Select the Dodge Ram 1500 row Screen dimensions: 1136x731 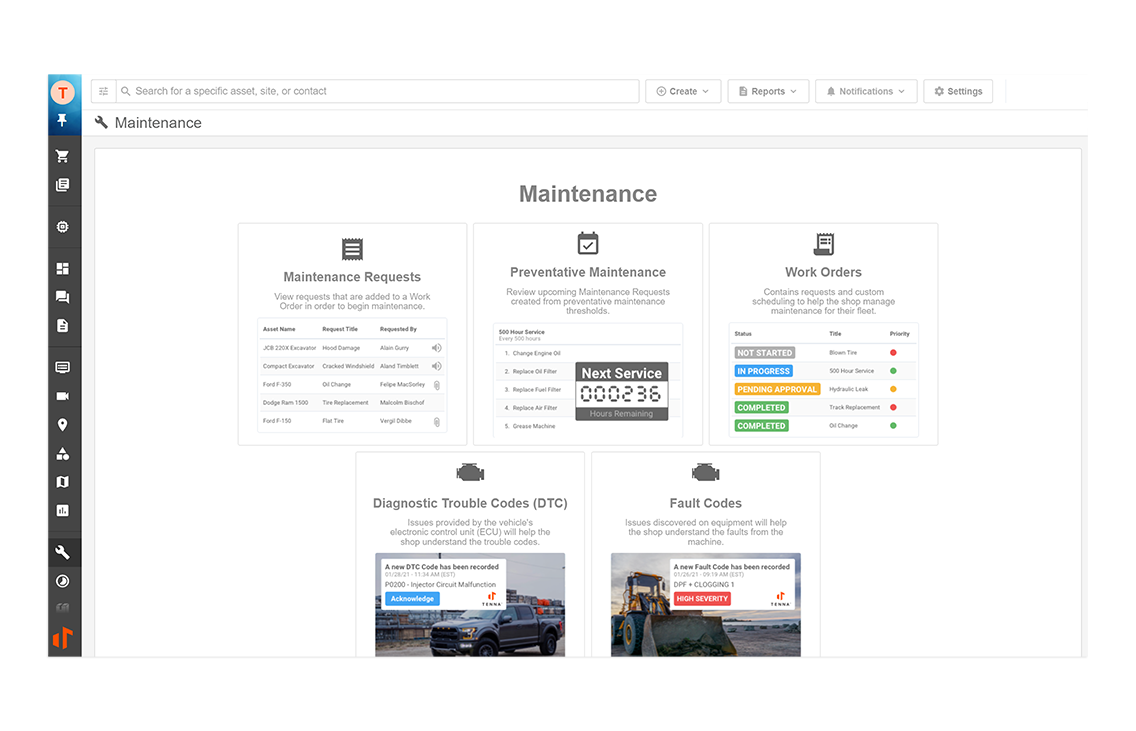coord(352,403)
